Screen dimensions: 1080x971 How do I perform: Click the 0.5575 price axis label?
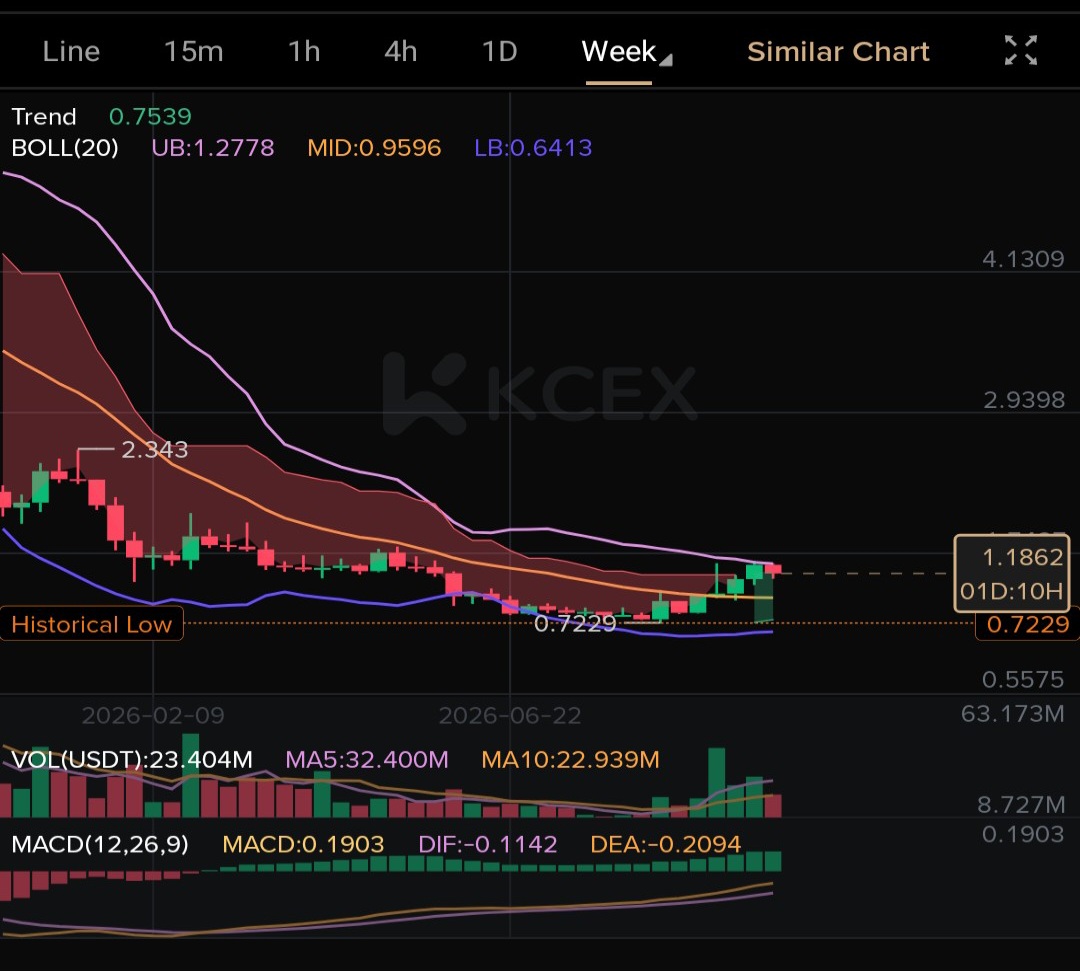tap(1023, 680)
